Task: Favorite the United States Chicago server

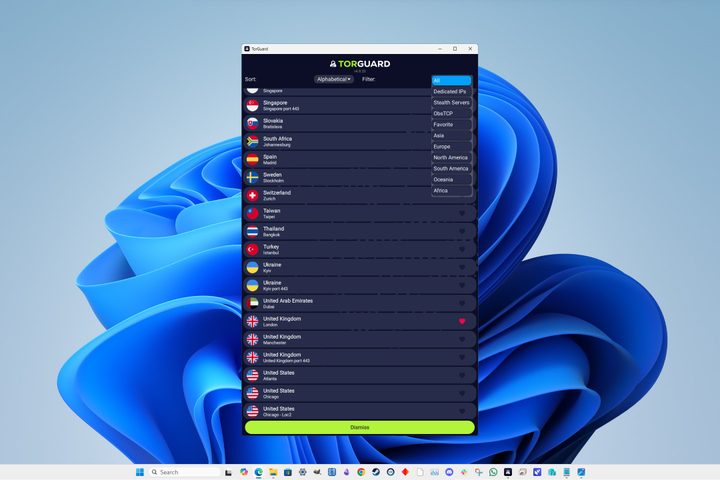Action: [462, 393]
